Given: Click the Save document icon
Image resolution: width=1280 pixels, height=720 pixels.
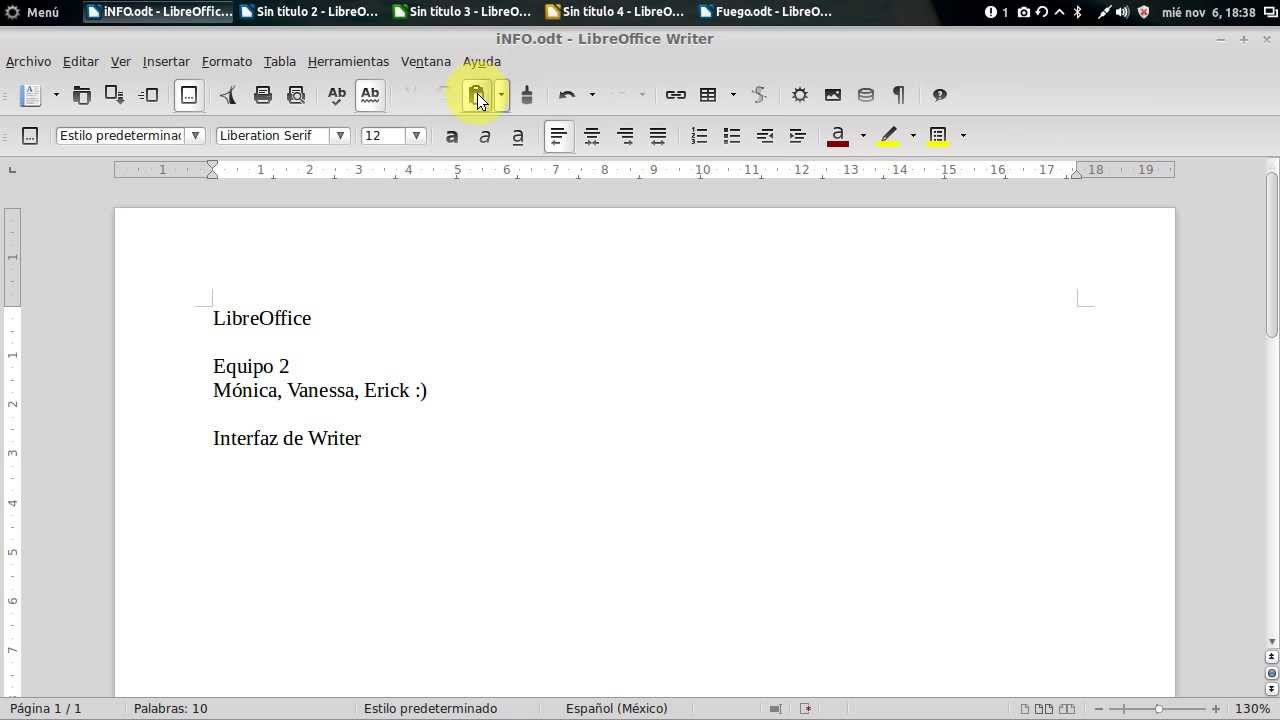Looking at the screenshot, I should pyautogui.click(x=115, y=95).
